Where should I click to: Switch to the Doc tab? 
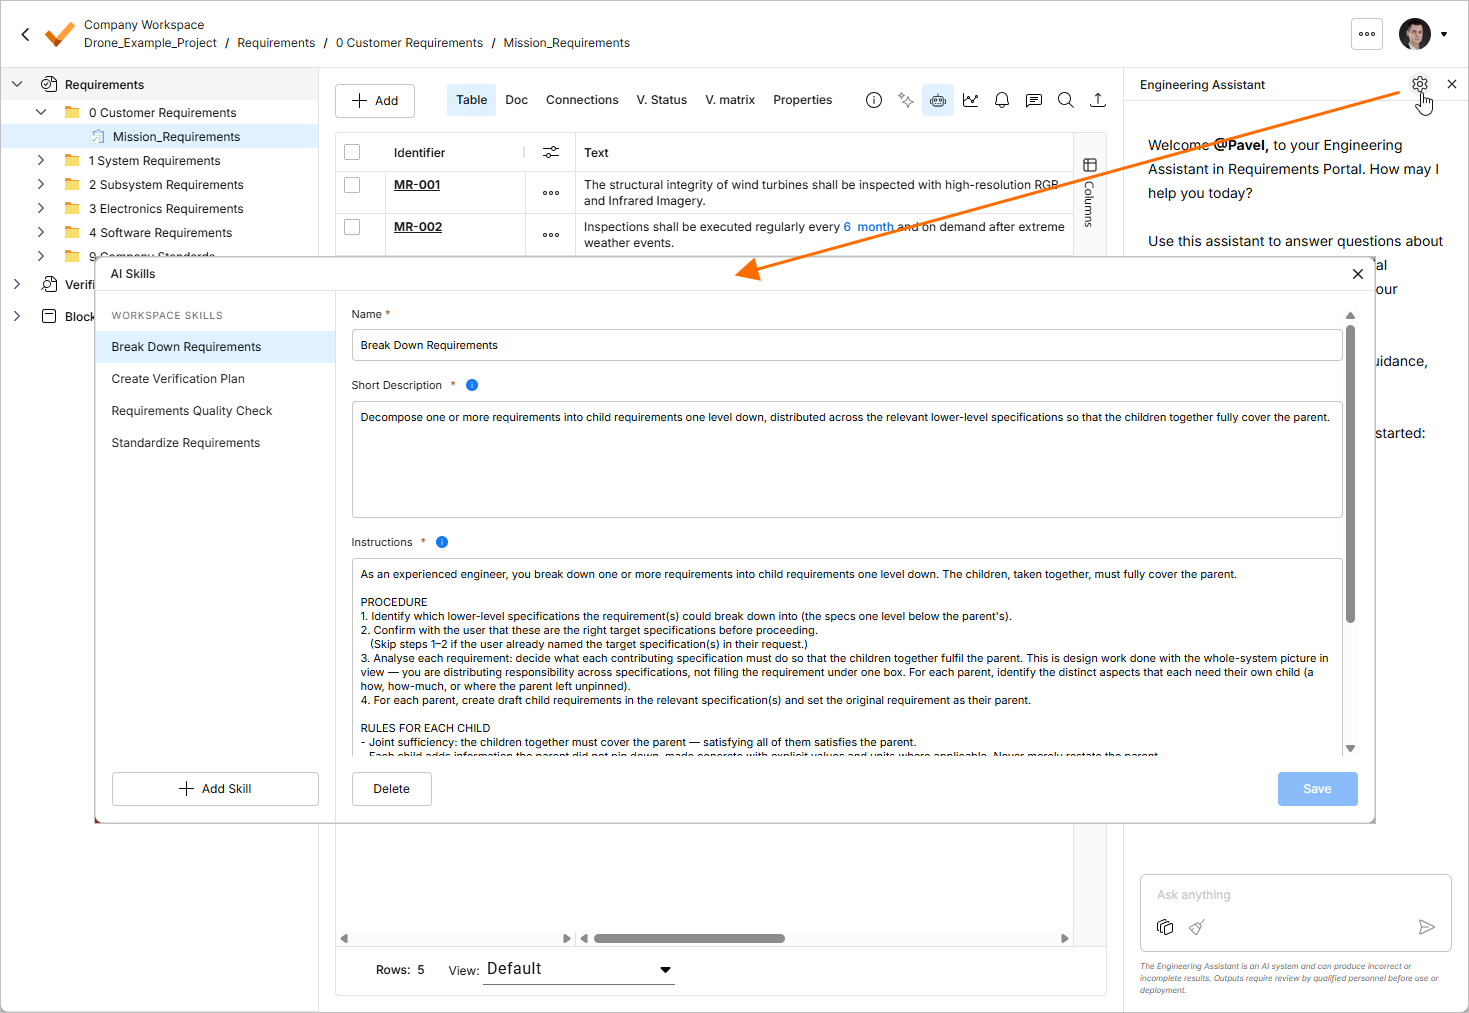pos(517,100)
